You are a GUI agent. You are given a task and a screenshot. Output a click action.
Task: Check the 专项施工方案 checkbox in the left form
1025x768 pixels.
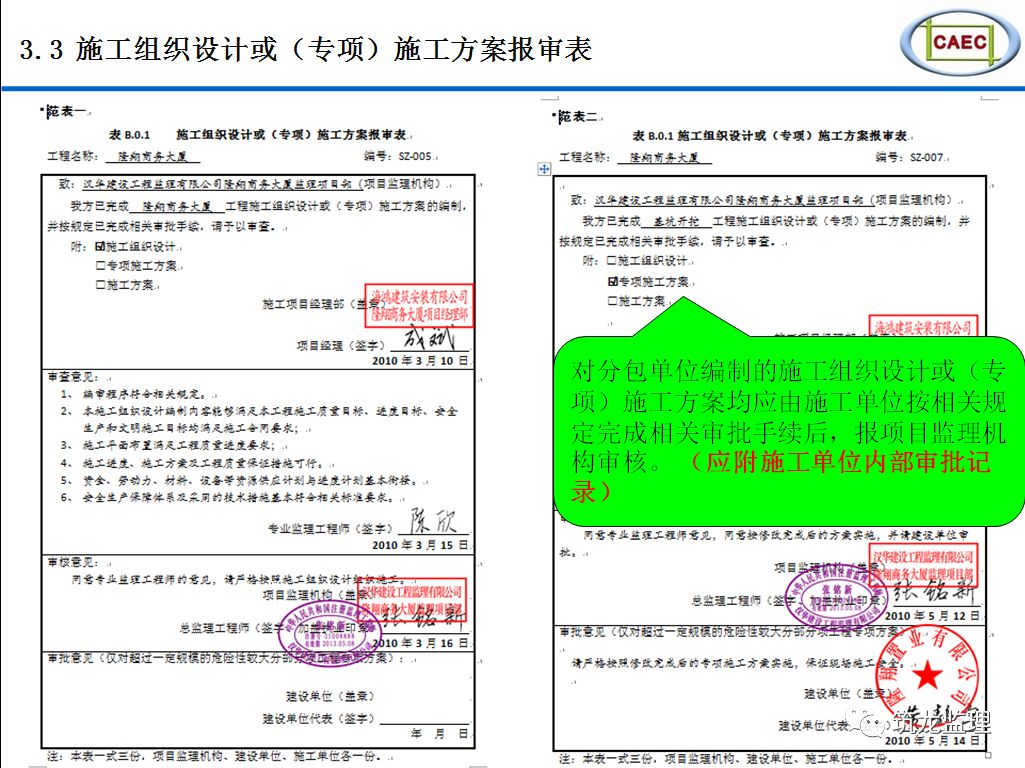[100, 265]
